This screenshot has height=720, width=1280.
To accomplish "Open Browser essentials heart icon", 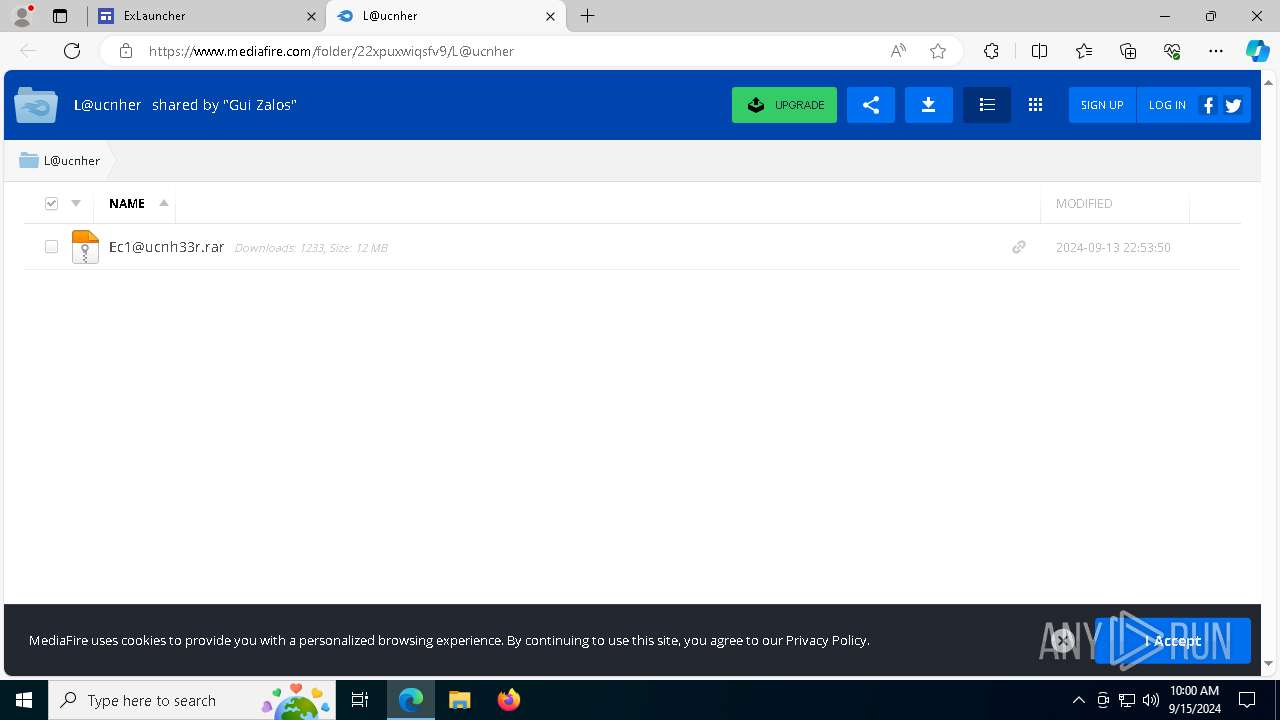I will point(1172,51).
